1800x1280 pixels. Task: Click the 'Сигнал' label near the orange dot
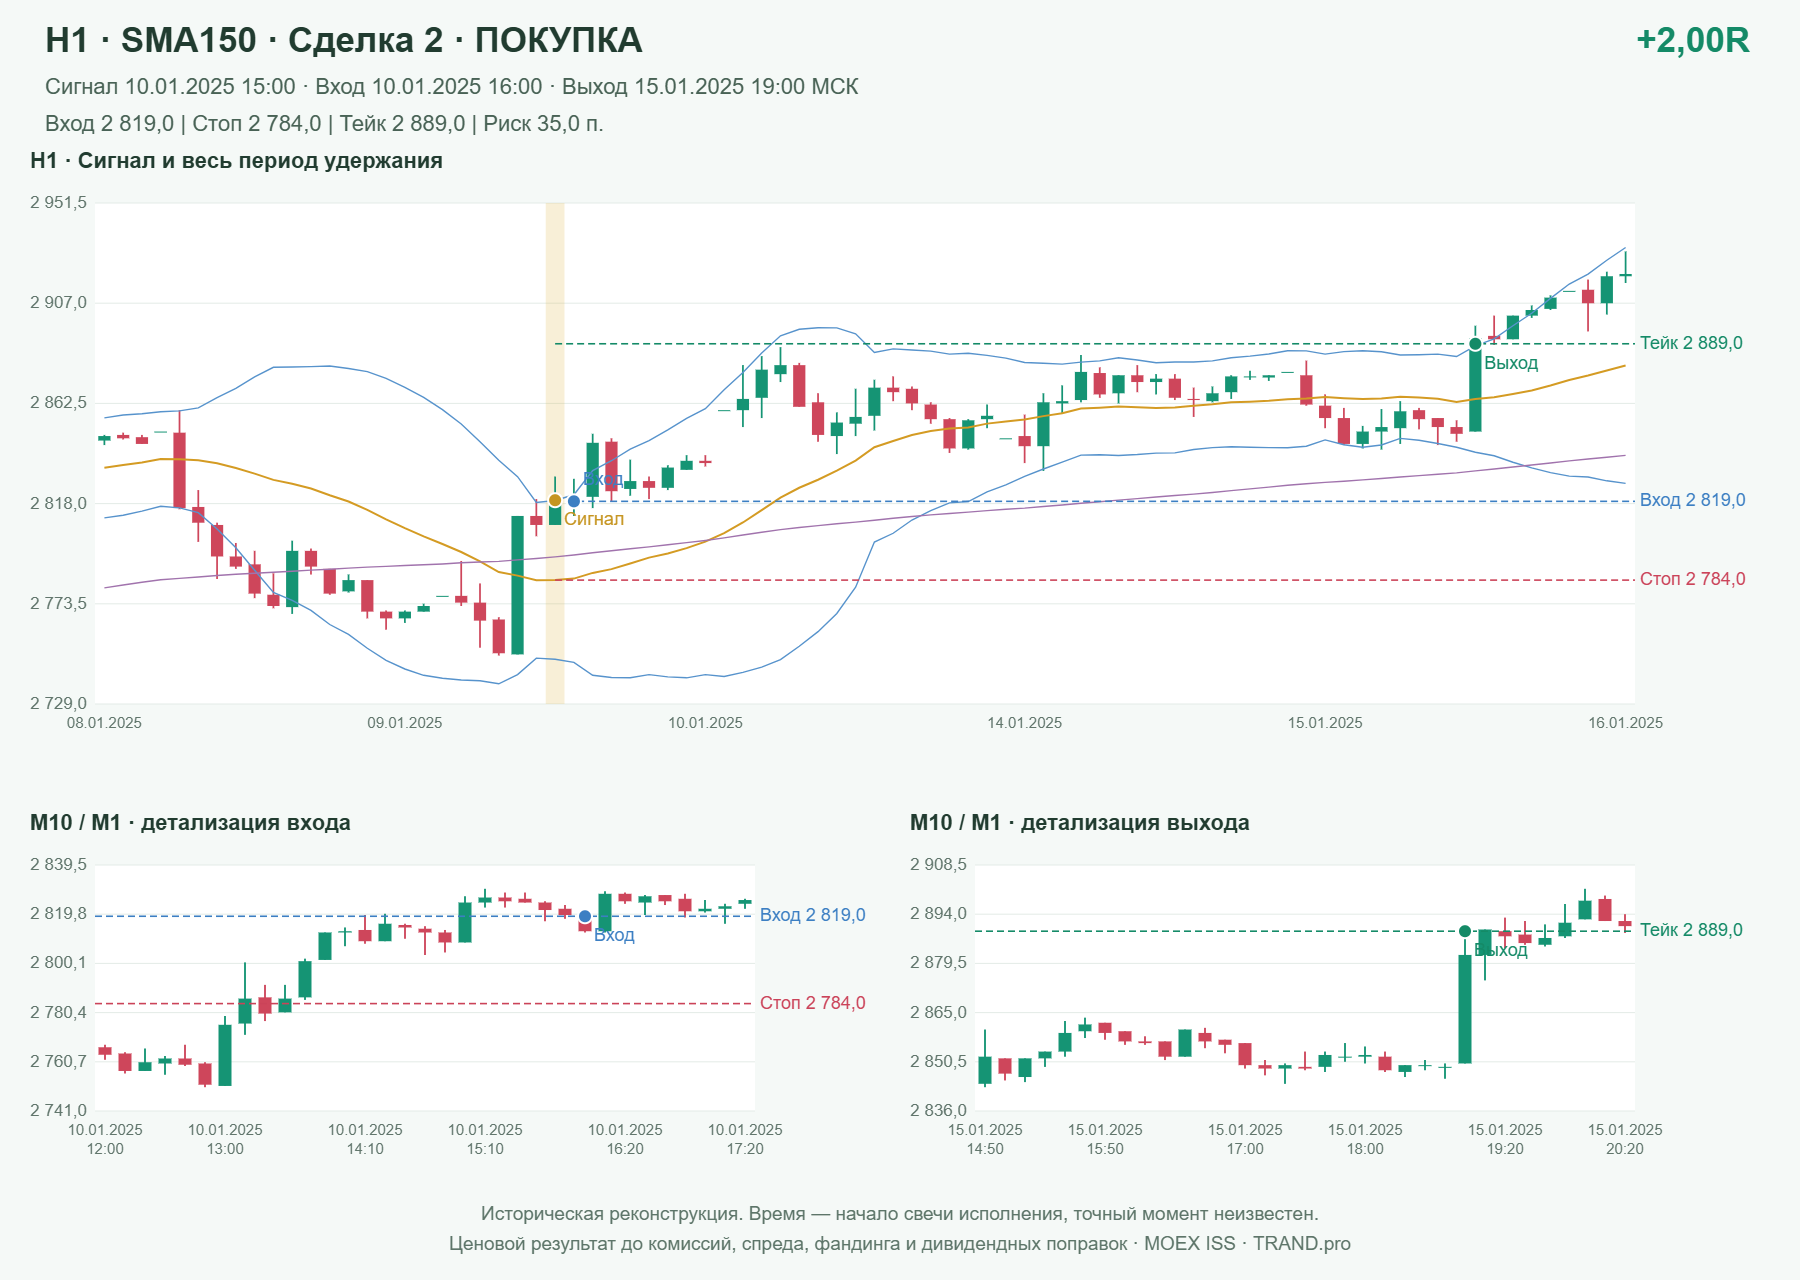[x=594, y=519]
